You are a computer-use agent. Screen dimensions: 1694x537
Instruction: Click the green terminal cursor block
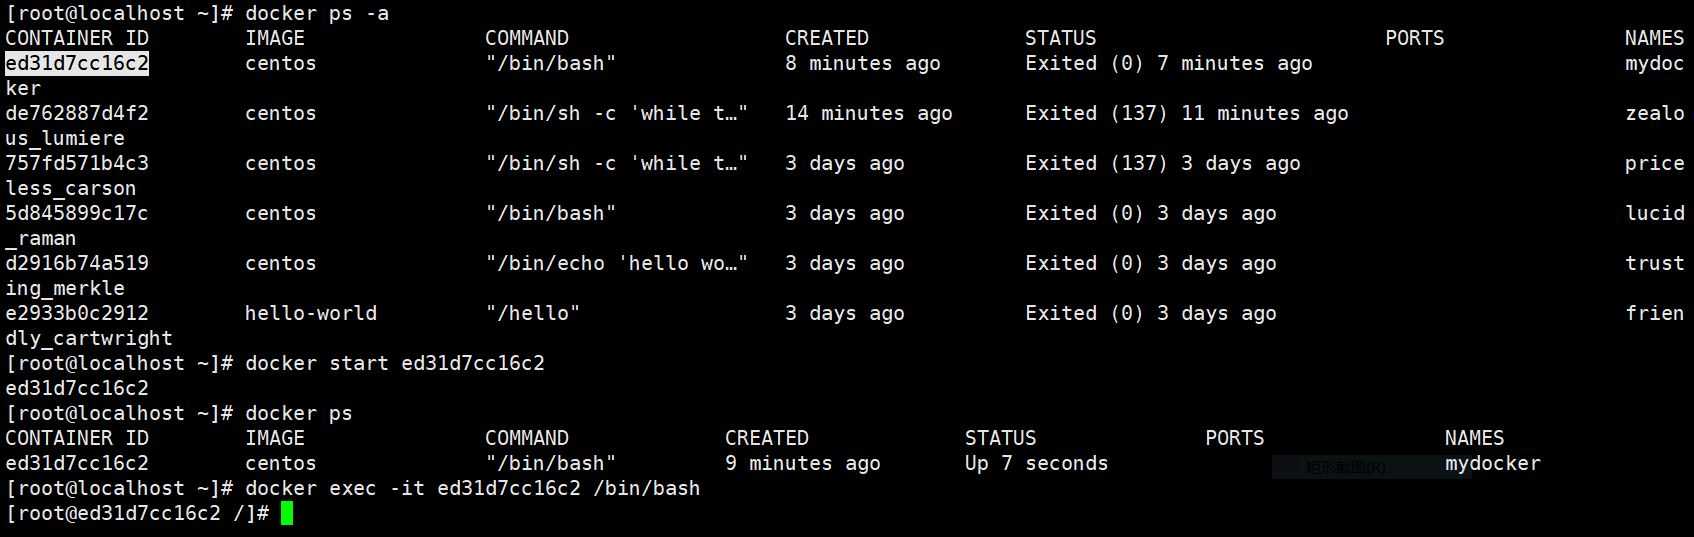coord(287,513)
